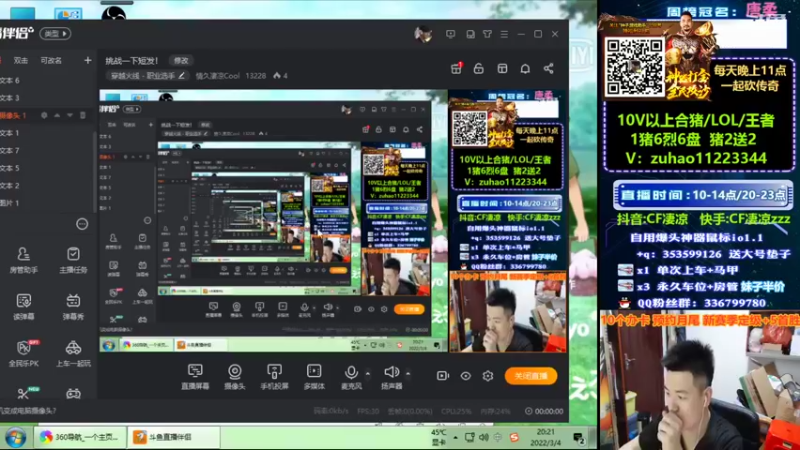Select the 文本 5 source
The height and width of the screenshot is (450, 800).
[47, 168]
